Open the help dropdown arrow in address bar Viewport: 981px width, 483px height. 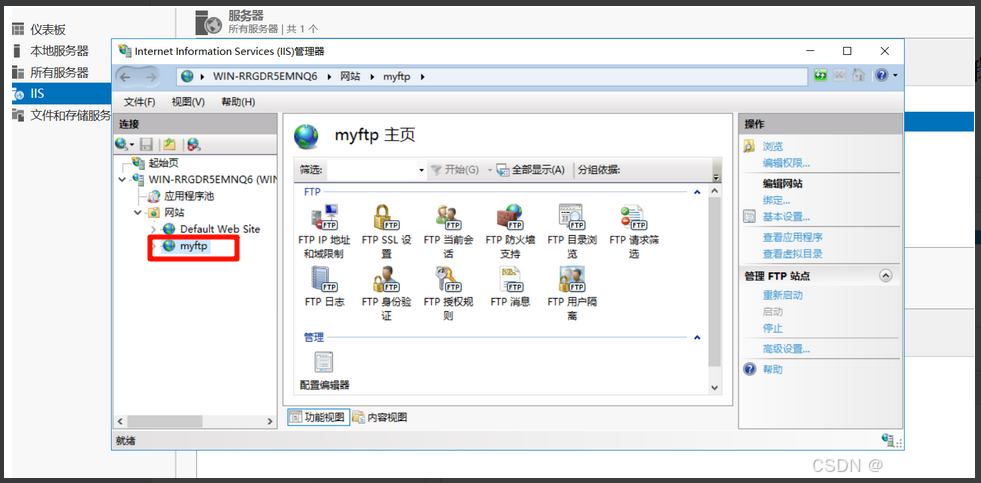(895, 76)
